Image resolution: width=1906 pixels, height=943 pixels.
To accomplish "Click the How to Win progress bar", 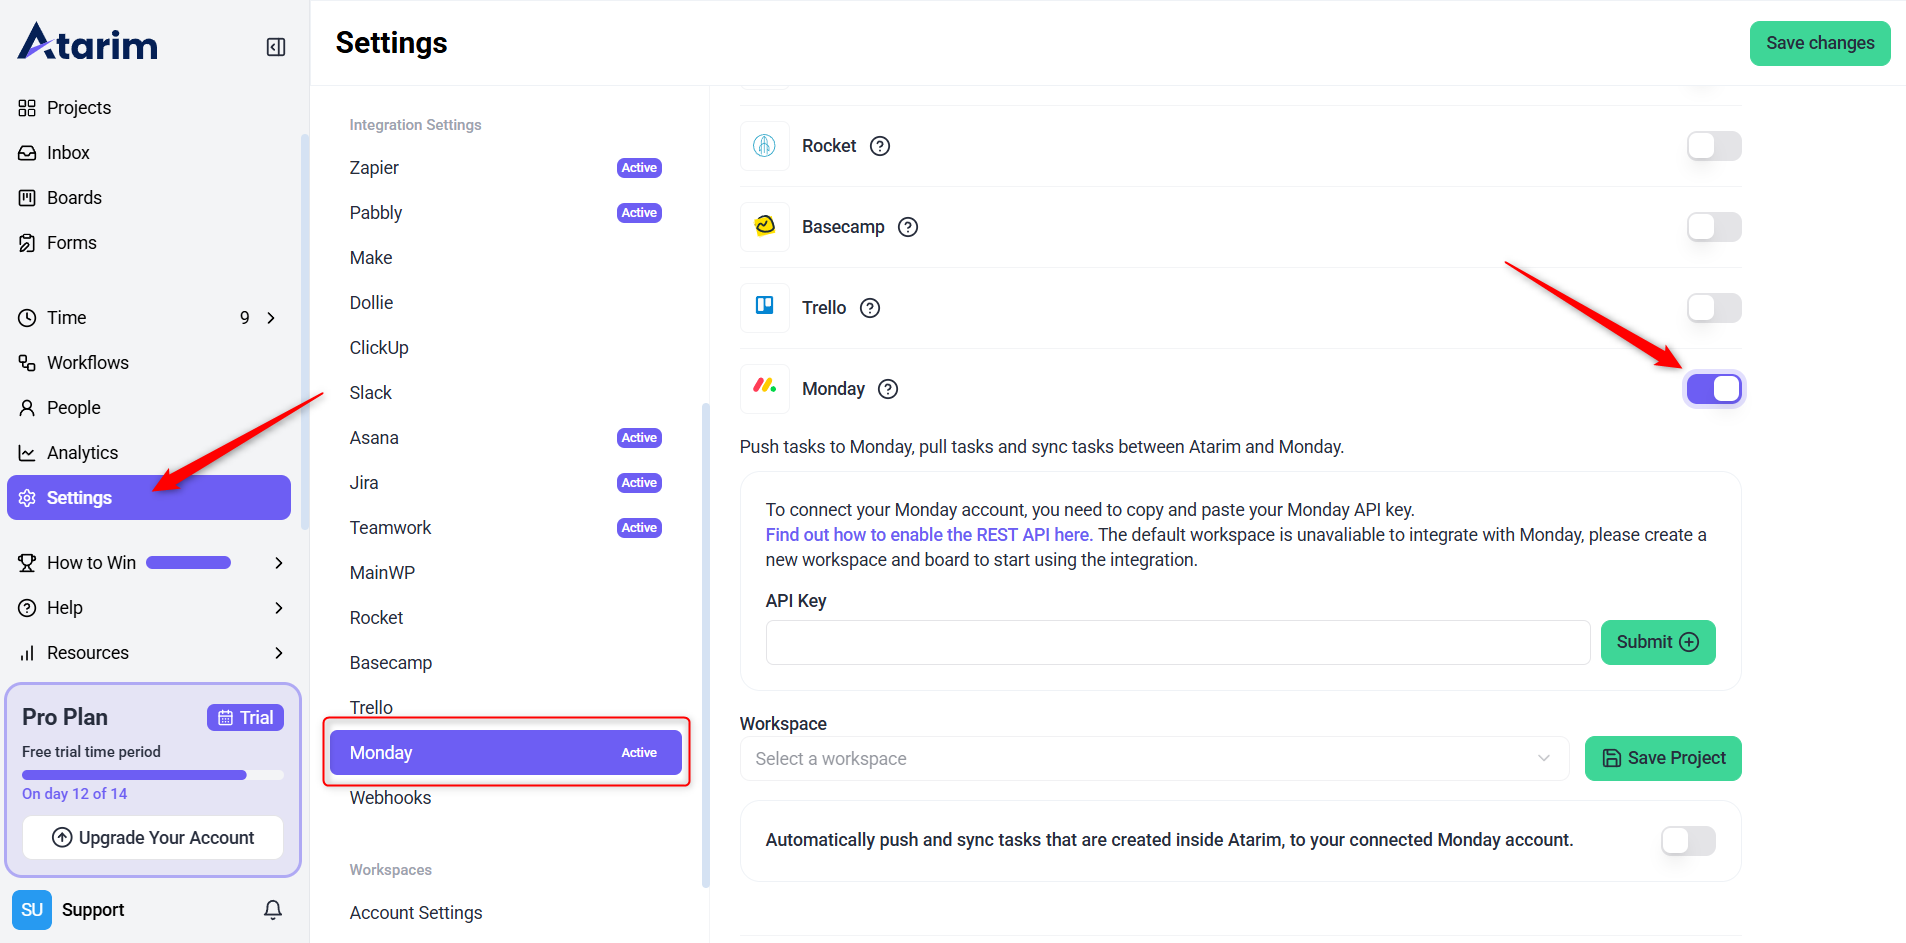I will coord(189,563).
